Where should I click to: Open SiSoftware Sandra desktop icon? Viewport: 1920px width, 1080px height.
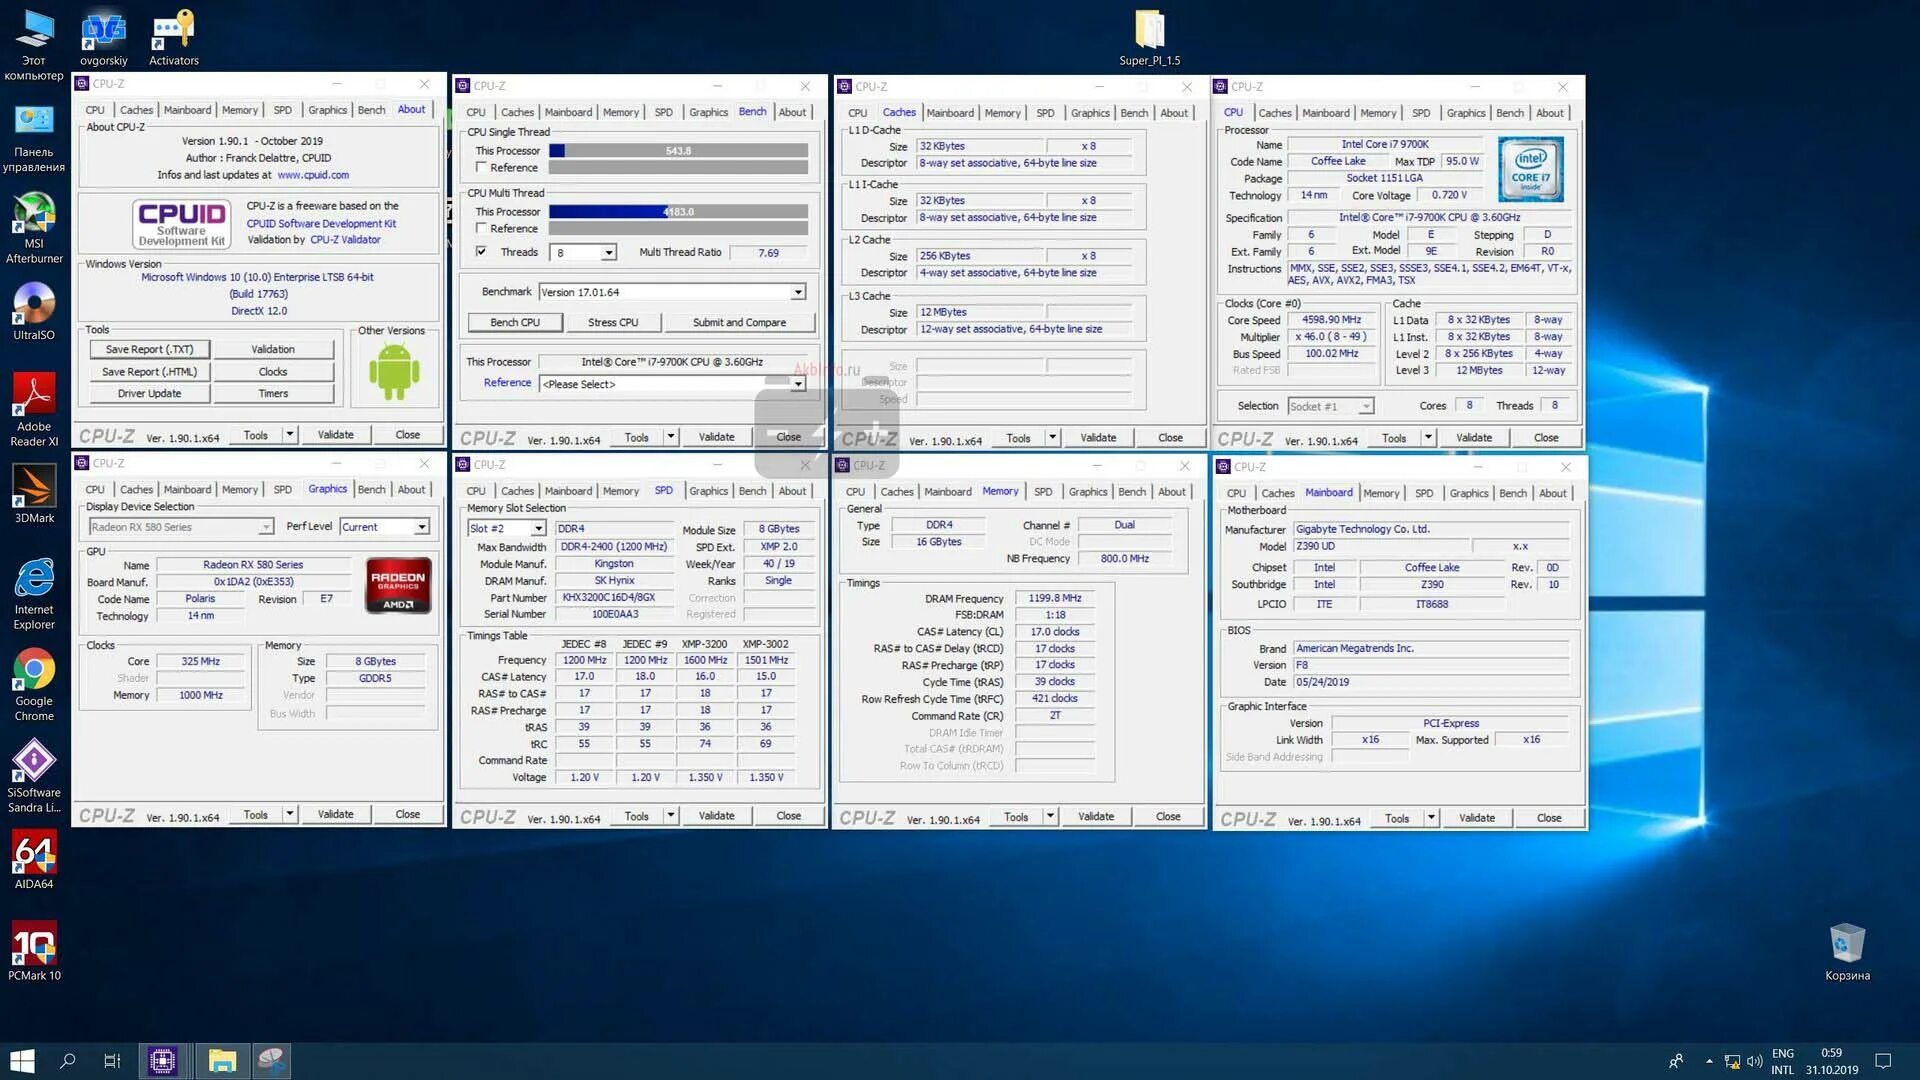(34, 776)
